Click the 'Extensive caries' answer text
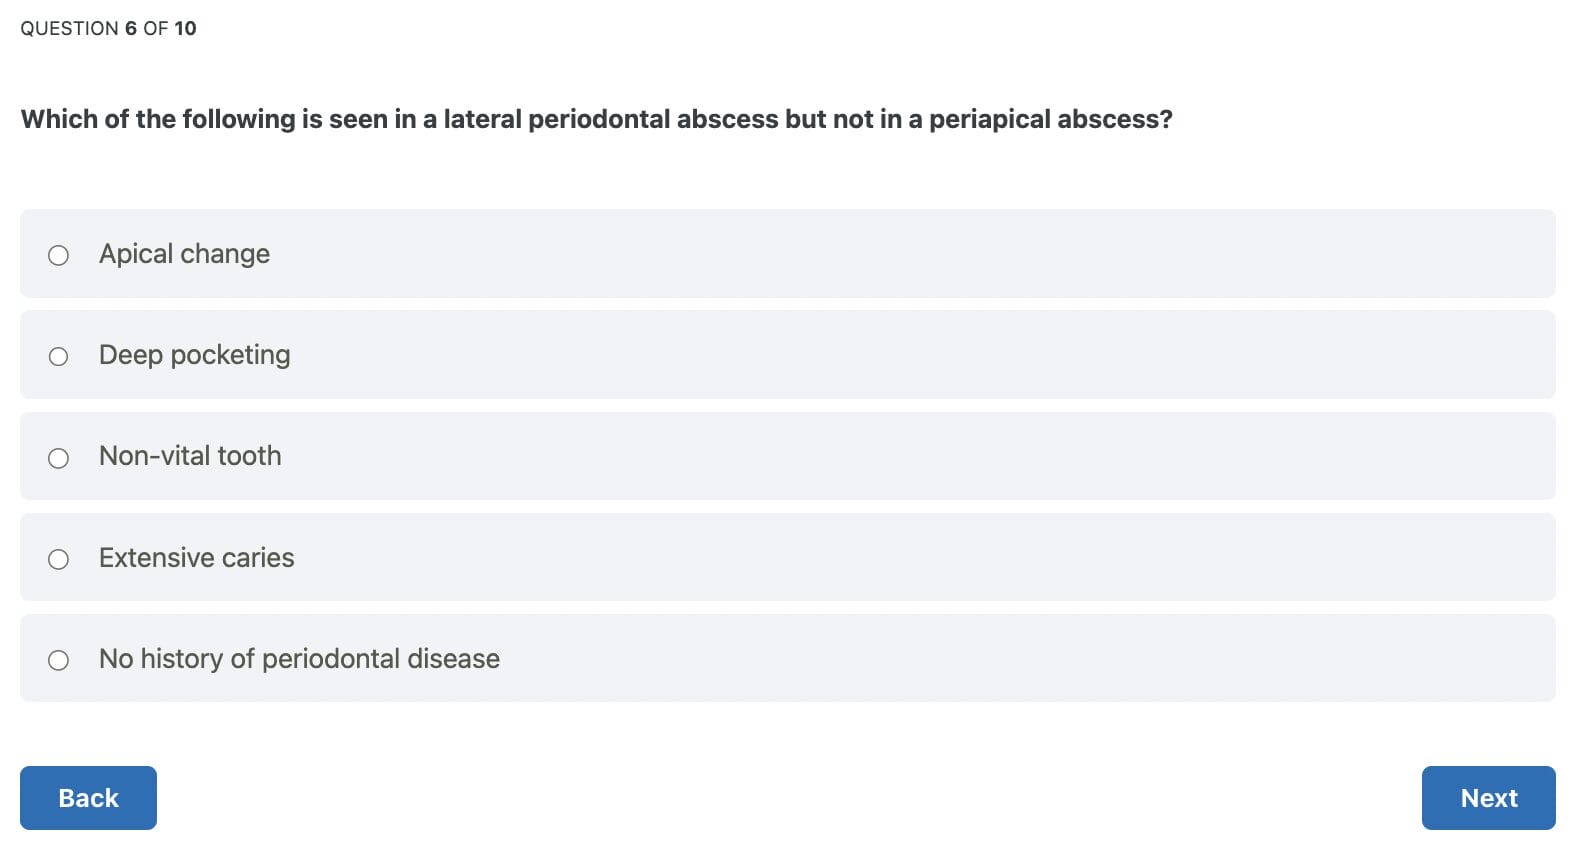The height and width of the screenshot is (856, 1578). (196, 558)
